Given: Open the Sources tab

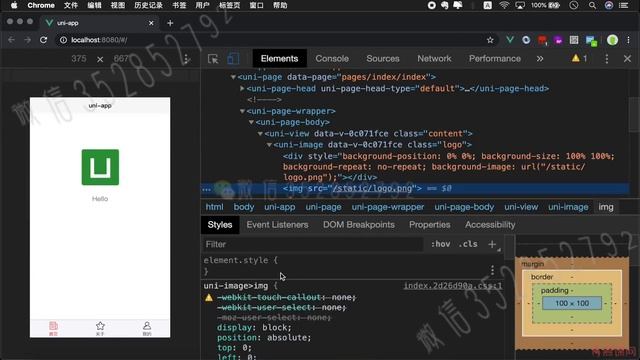Looking at the screenshot, I should click(383, 58).
